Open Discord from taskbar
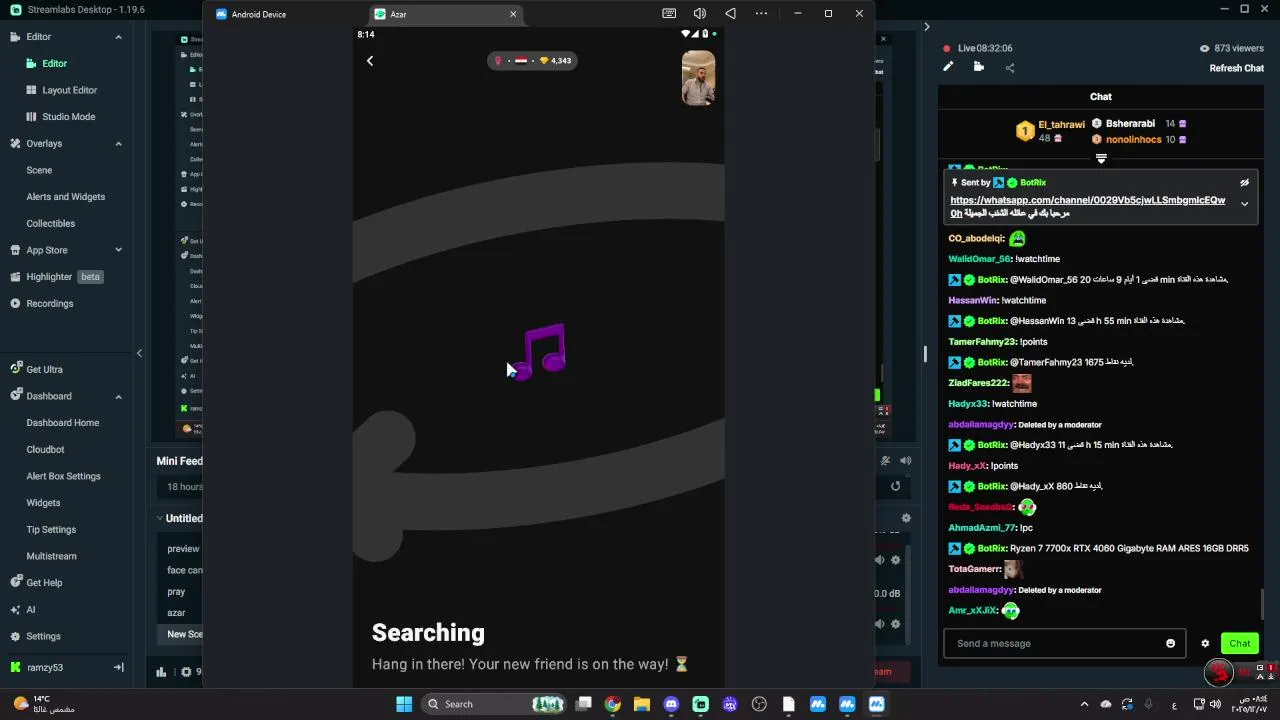Viewport: 1280px width, 720px height. (671, 704)
